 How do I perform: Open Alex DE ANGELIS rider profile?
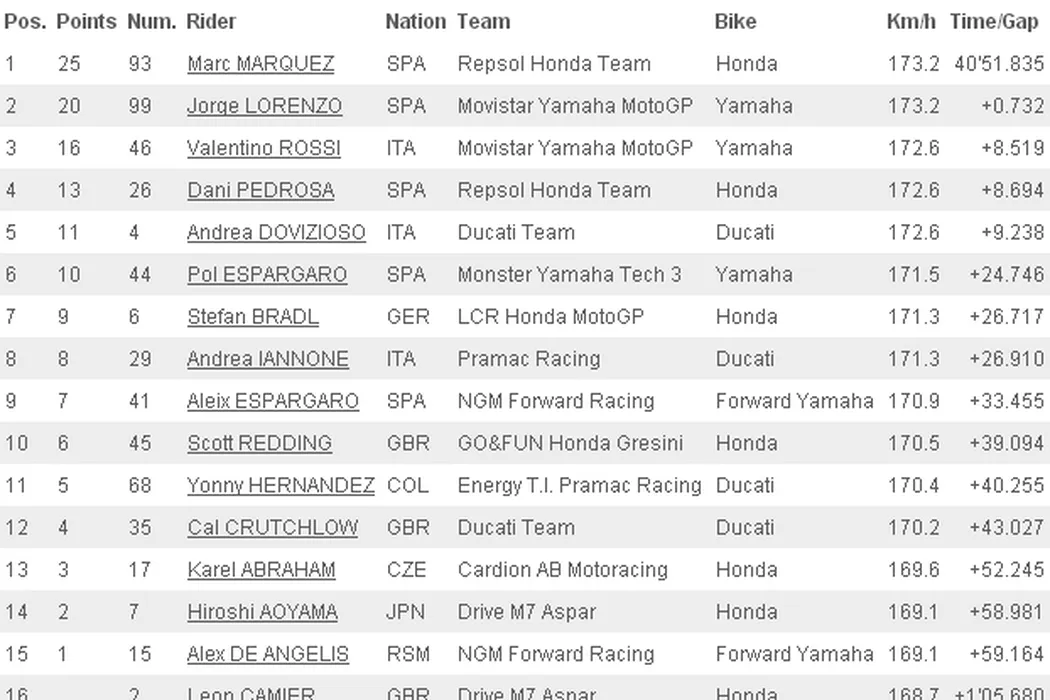coord(267,655)
